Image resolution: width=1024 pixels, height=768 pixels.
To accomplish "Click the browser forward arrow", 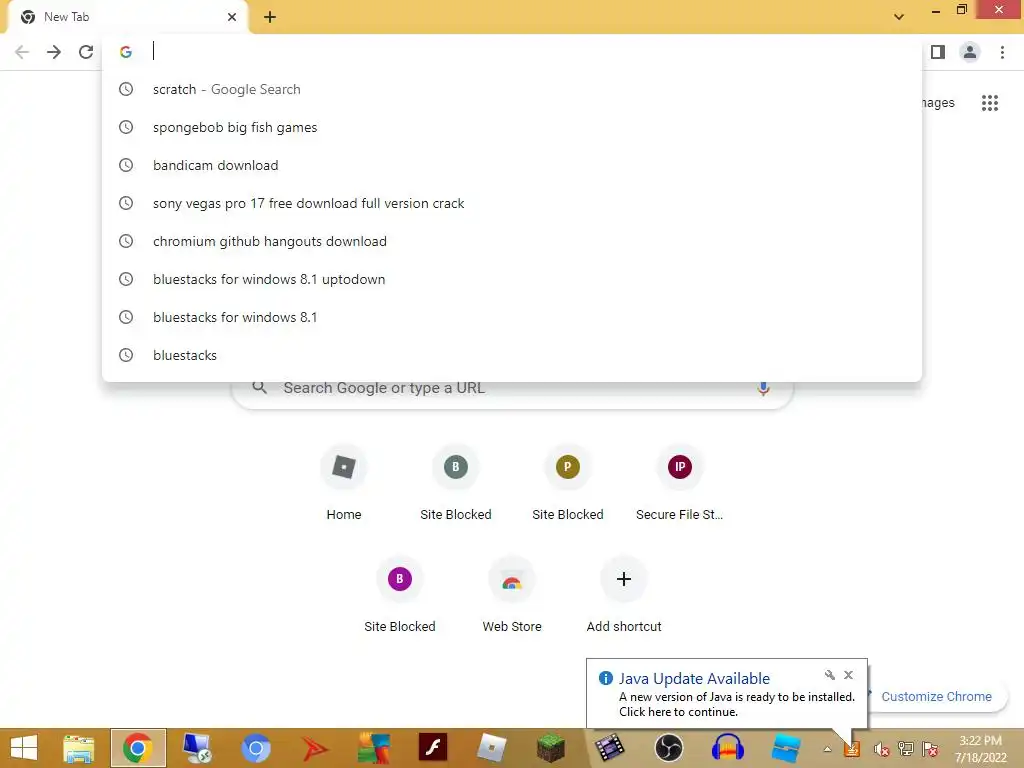I will coord(54,52).
